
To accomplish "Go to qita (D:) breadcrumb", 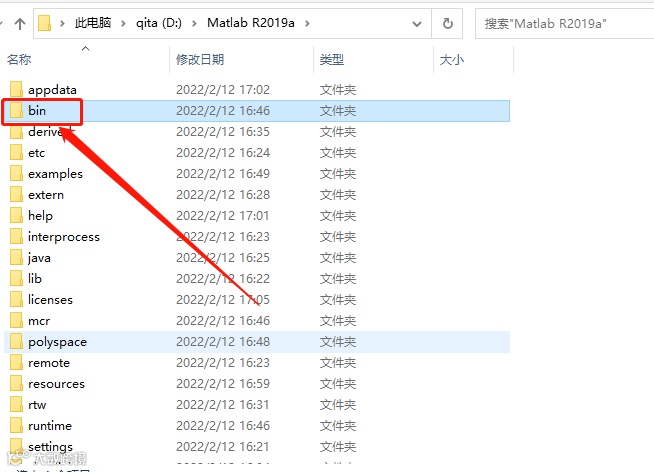I will (x=159, y=23).
